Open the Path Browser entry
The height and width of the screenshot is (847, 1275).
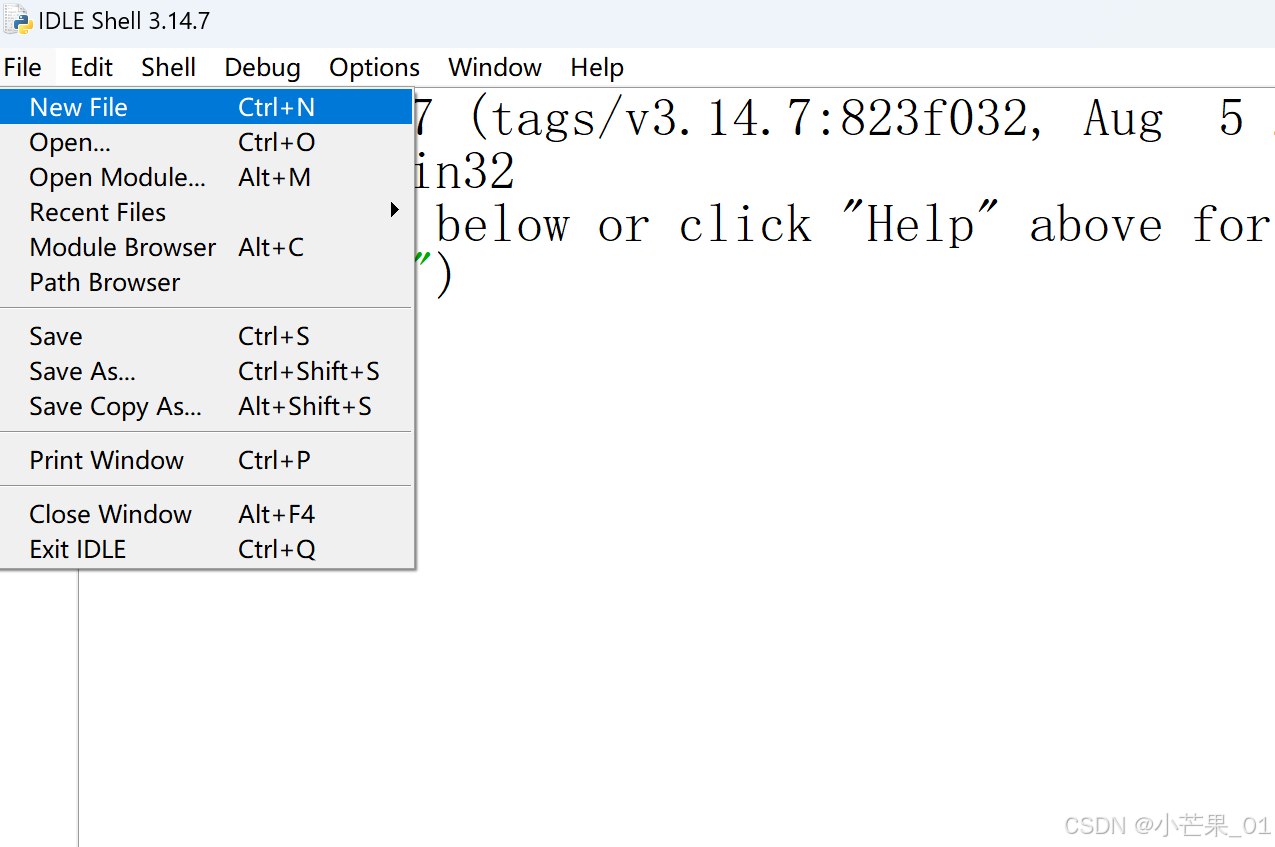tap(206, 282)
